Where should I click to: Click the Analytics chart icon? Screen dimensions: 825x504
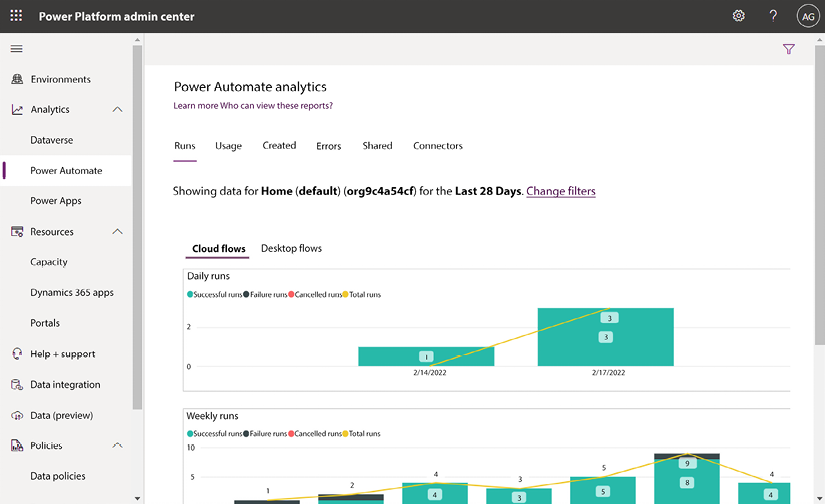[17, 109]
